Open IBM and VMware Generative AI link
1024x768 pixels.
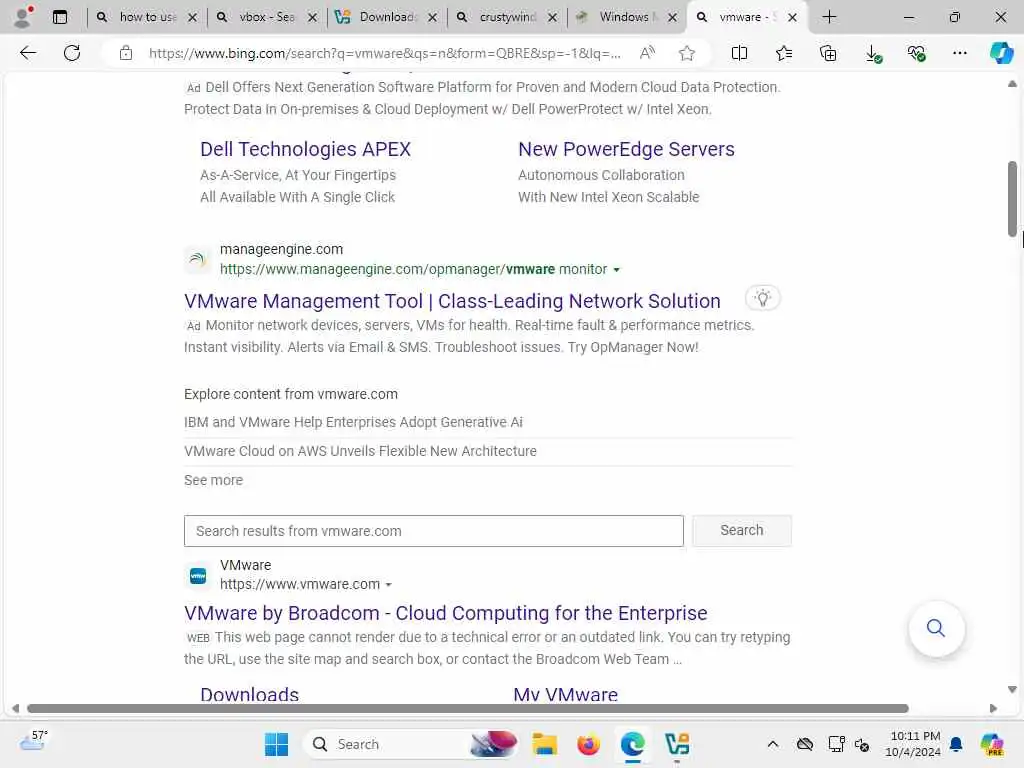coord(353,423)
